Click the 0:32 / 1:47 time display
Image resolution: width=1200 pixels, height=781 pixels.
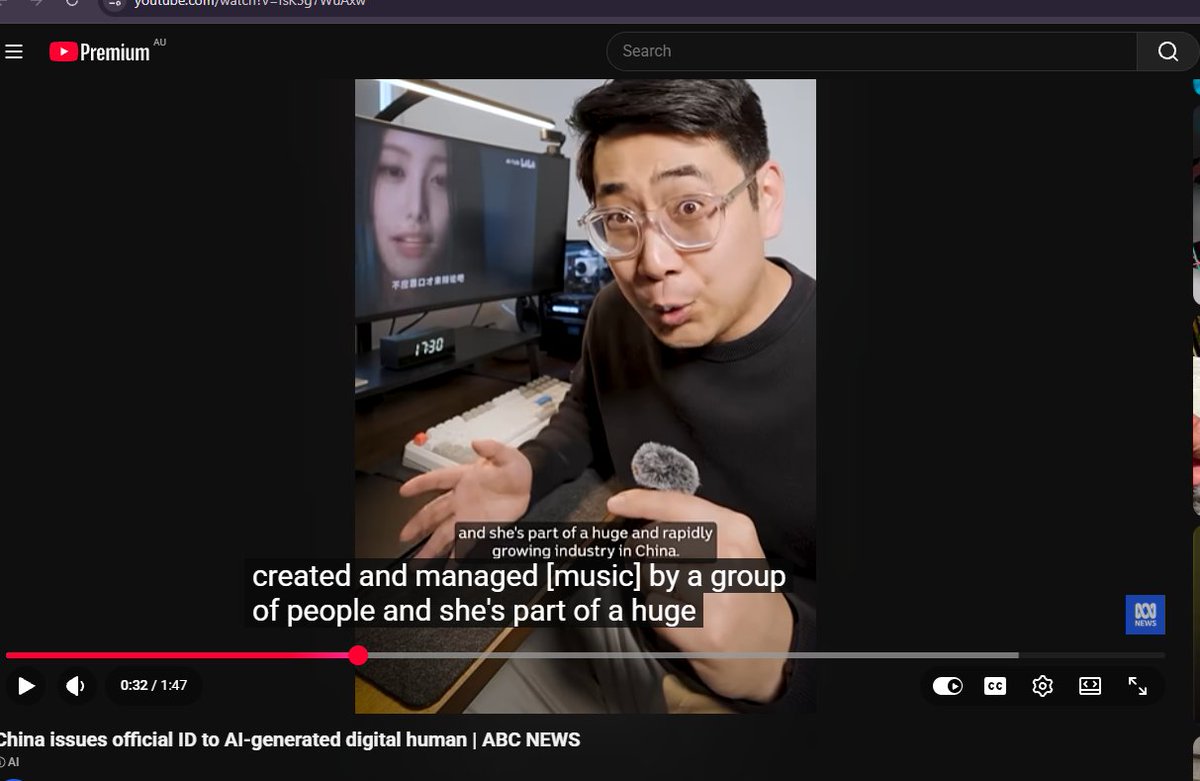tap(154, 686)
